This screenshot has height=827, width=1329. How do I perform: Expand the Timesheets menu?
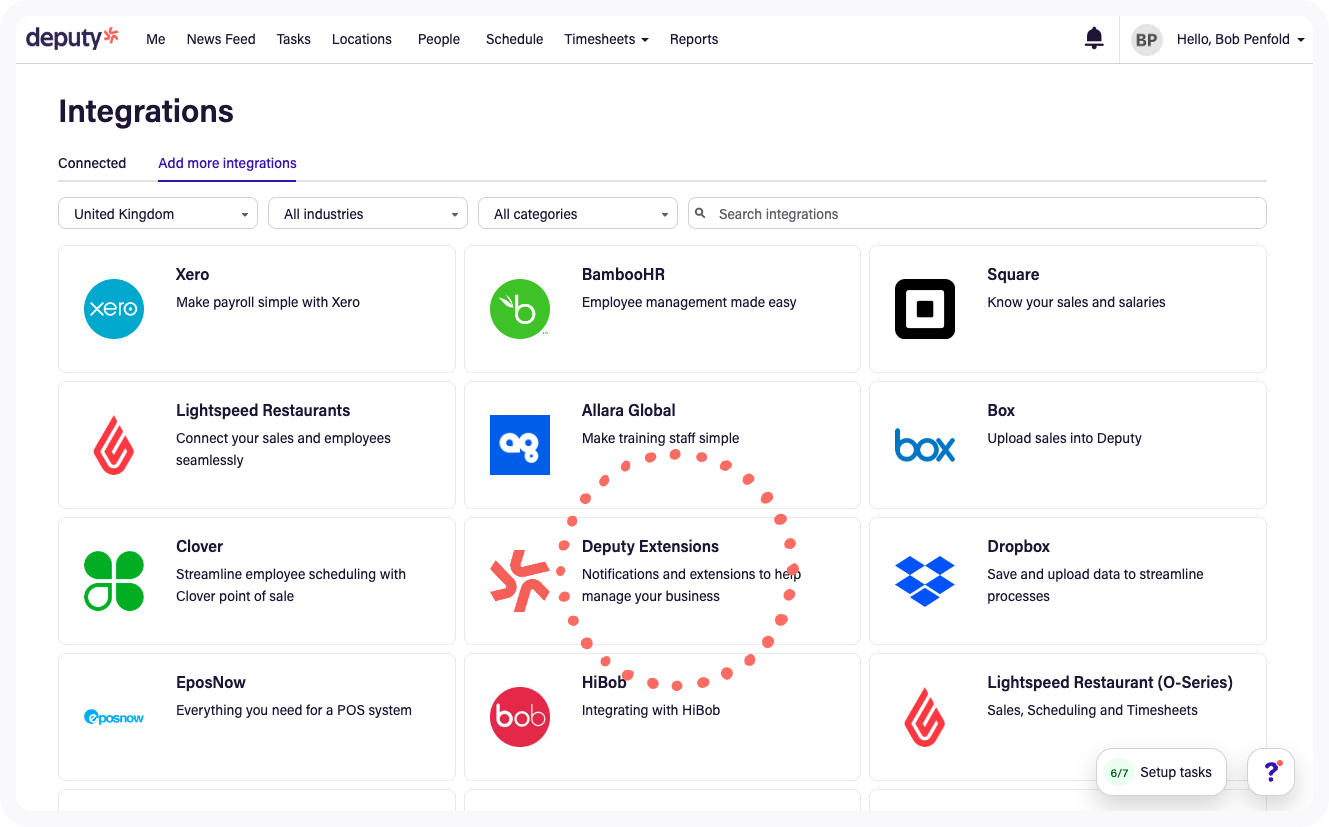(x=606, y=39)
